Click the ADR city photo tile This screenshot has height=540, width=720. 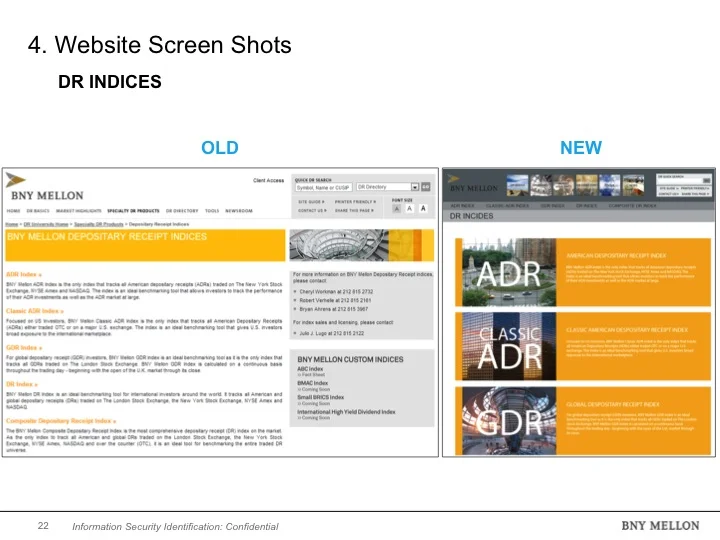(x=509, y=272)
